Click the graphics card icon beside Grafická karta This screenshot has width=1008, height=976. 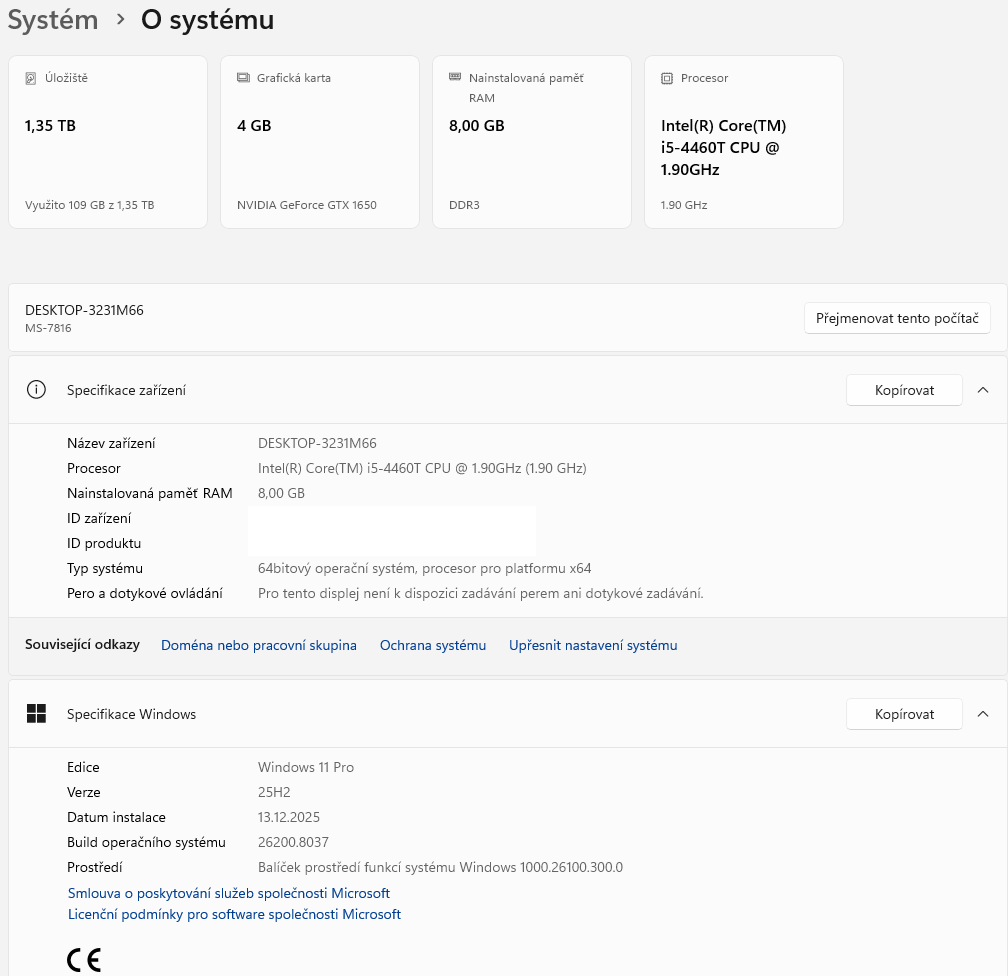[243, 78]
